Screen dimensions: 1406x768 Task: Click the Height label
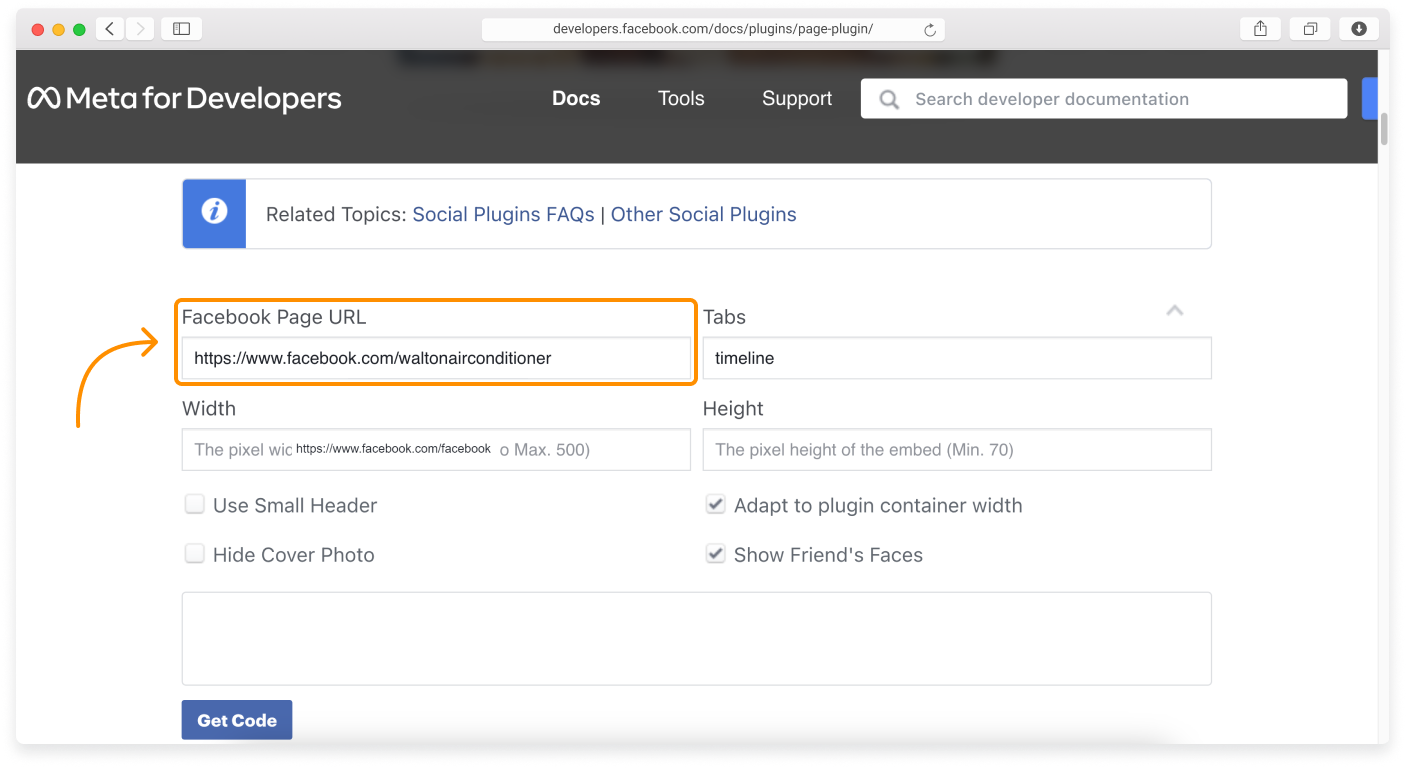733,408
